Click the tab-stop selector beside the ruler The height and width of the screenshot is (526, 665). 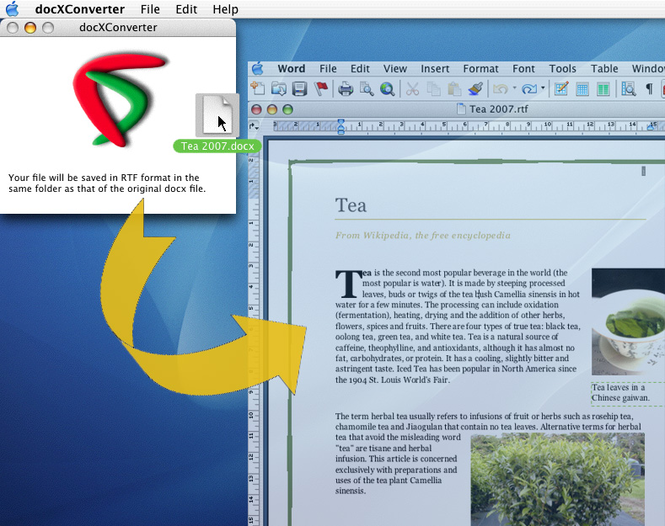(254, 126)
